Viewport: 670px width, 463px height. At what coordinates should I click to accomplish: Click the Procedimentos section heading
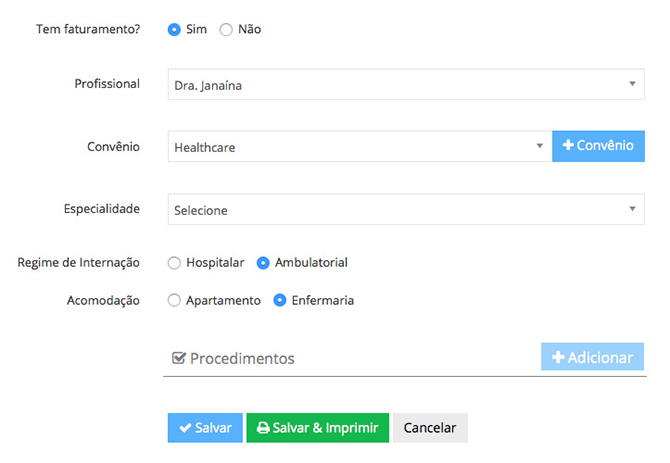click(x=242, y=358)
